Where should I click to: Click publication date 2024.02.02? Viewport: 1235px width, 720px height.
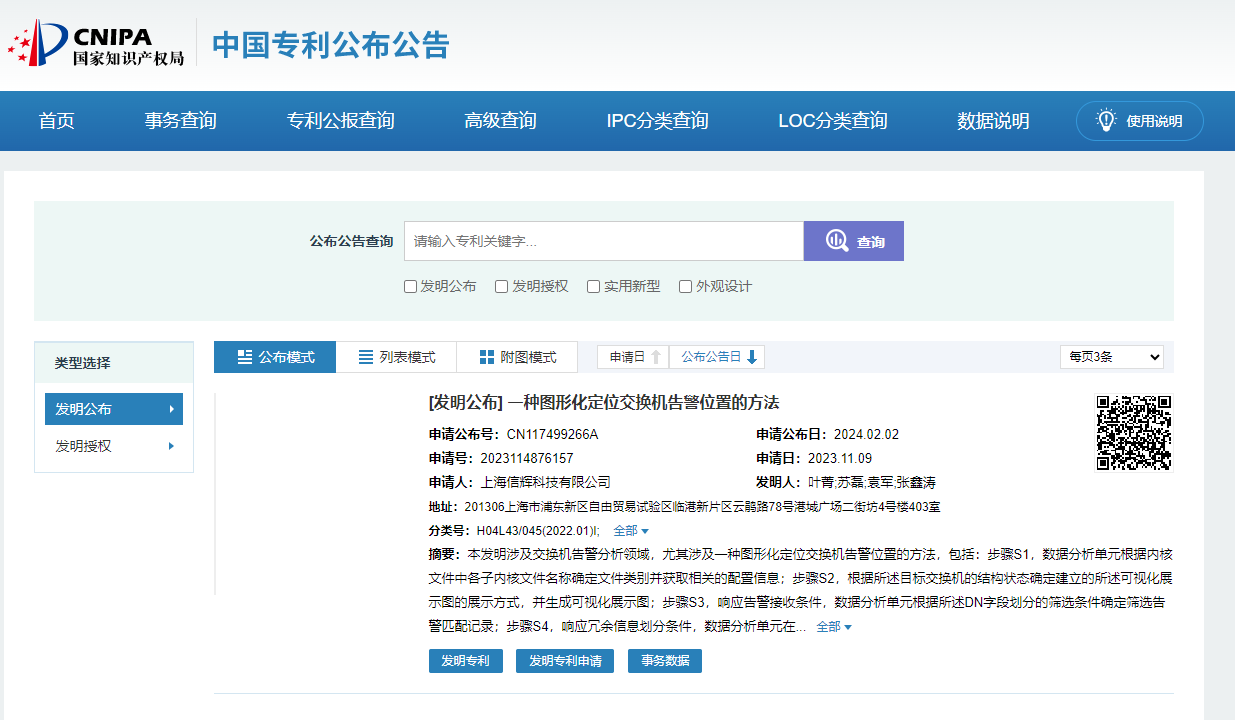click(866, 434)
